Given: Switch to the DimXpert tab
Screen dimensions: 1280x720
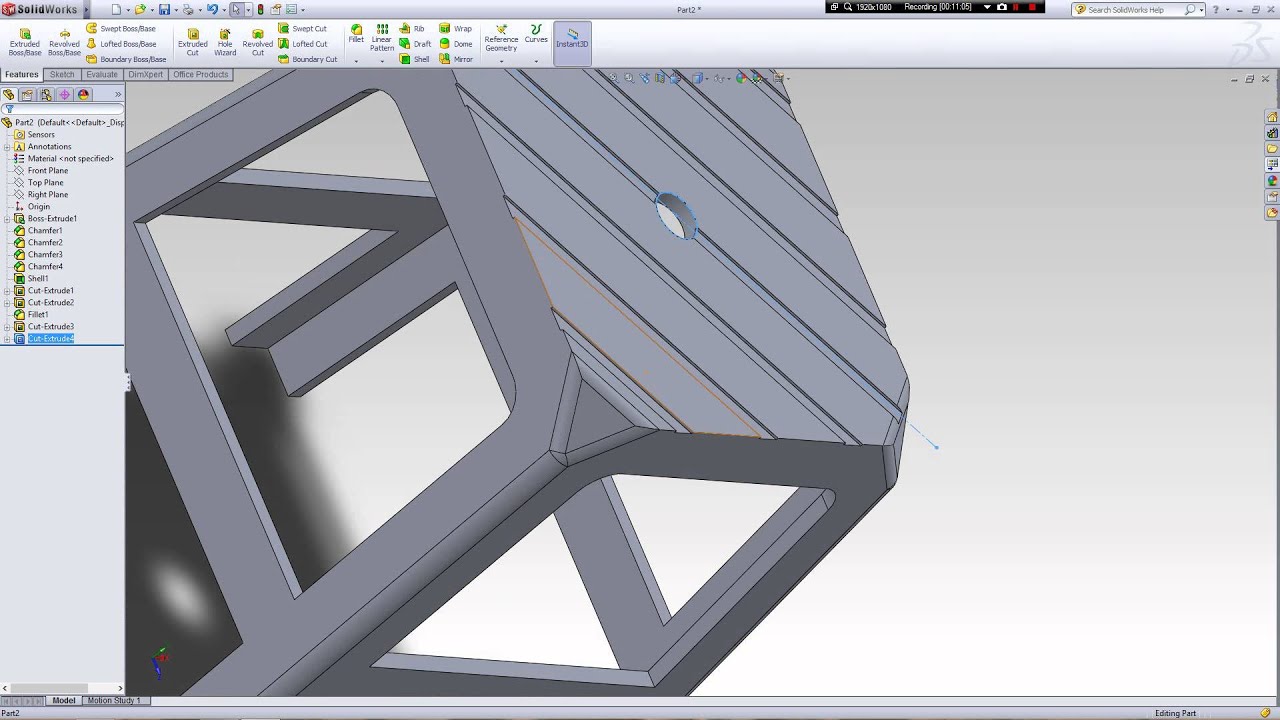Looking at the screenshot, I should point(146,75).
